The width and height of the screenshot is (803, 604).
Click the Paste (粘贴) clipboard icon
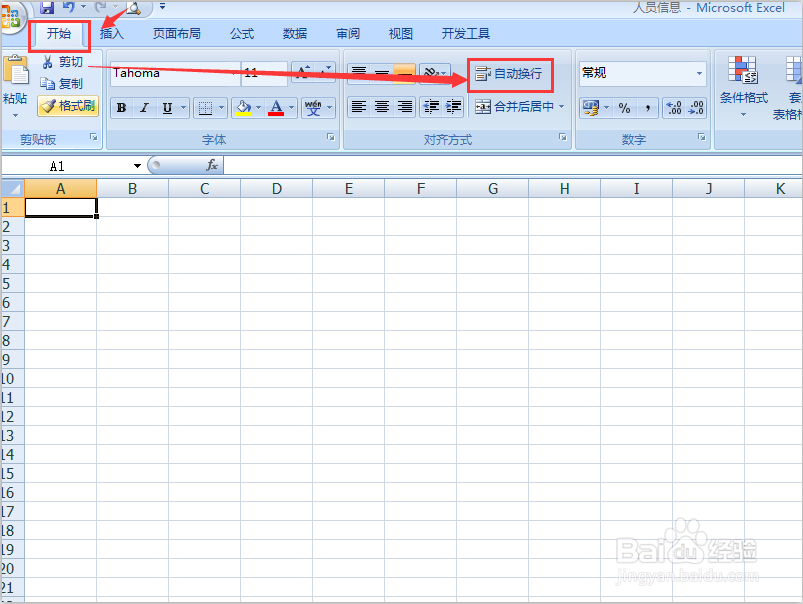click(x=15, y=70)
